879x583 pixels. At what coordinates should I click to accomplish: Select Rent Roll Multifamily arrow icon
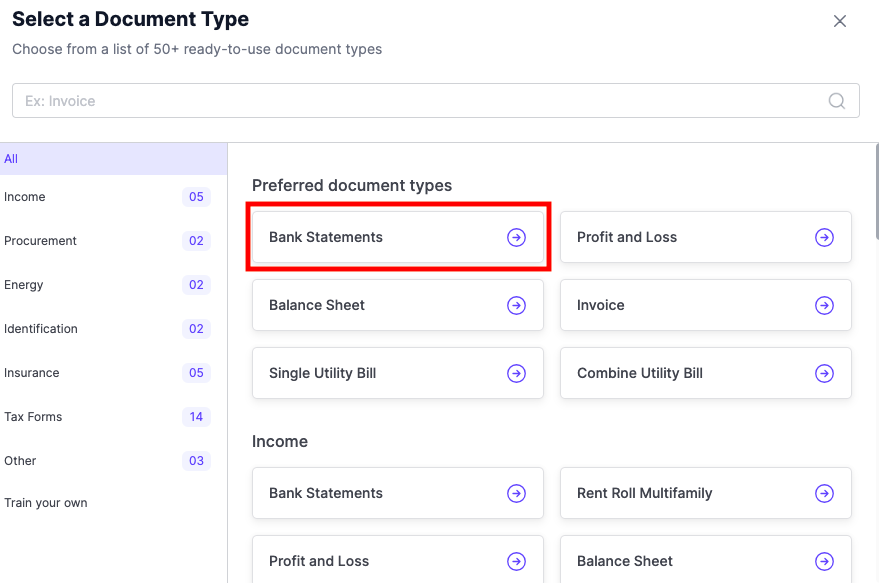824,493
